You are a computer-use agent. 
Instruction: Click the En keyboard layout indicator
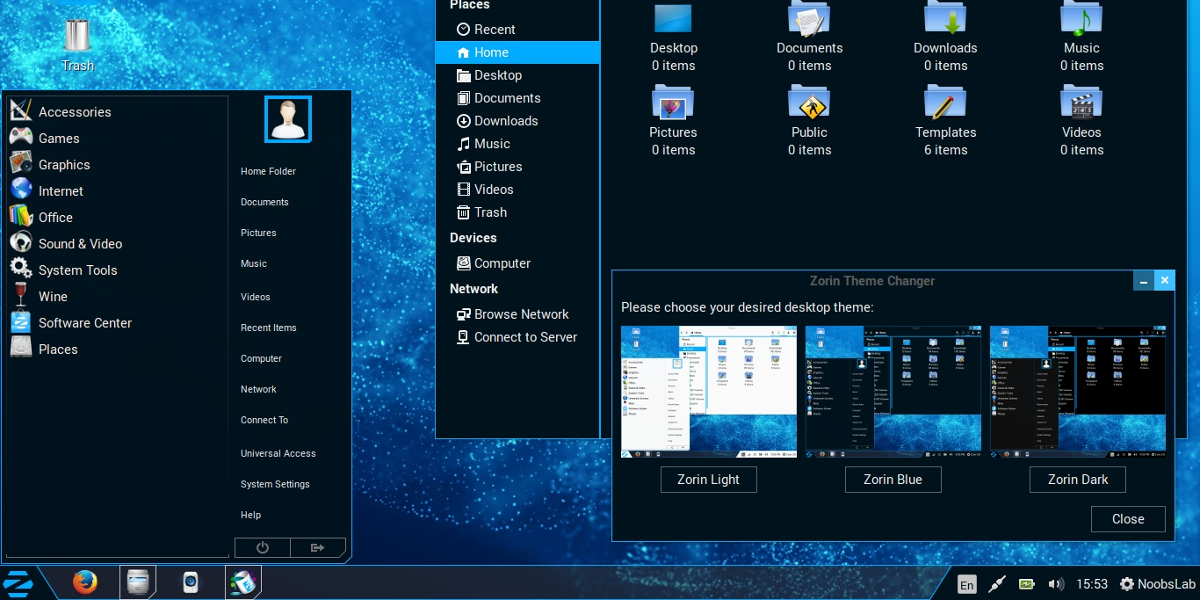tap(966, 584)
